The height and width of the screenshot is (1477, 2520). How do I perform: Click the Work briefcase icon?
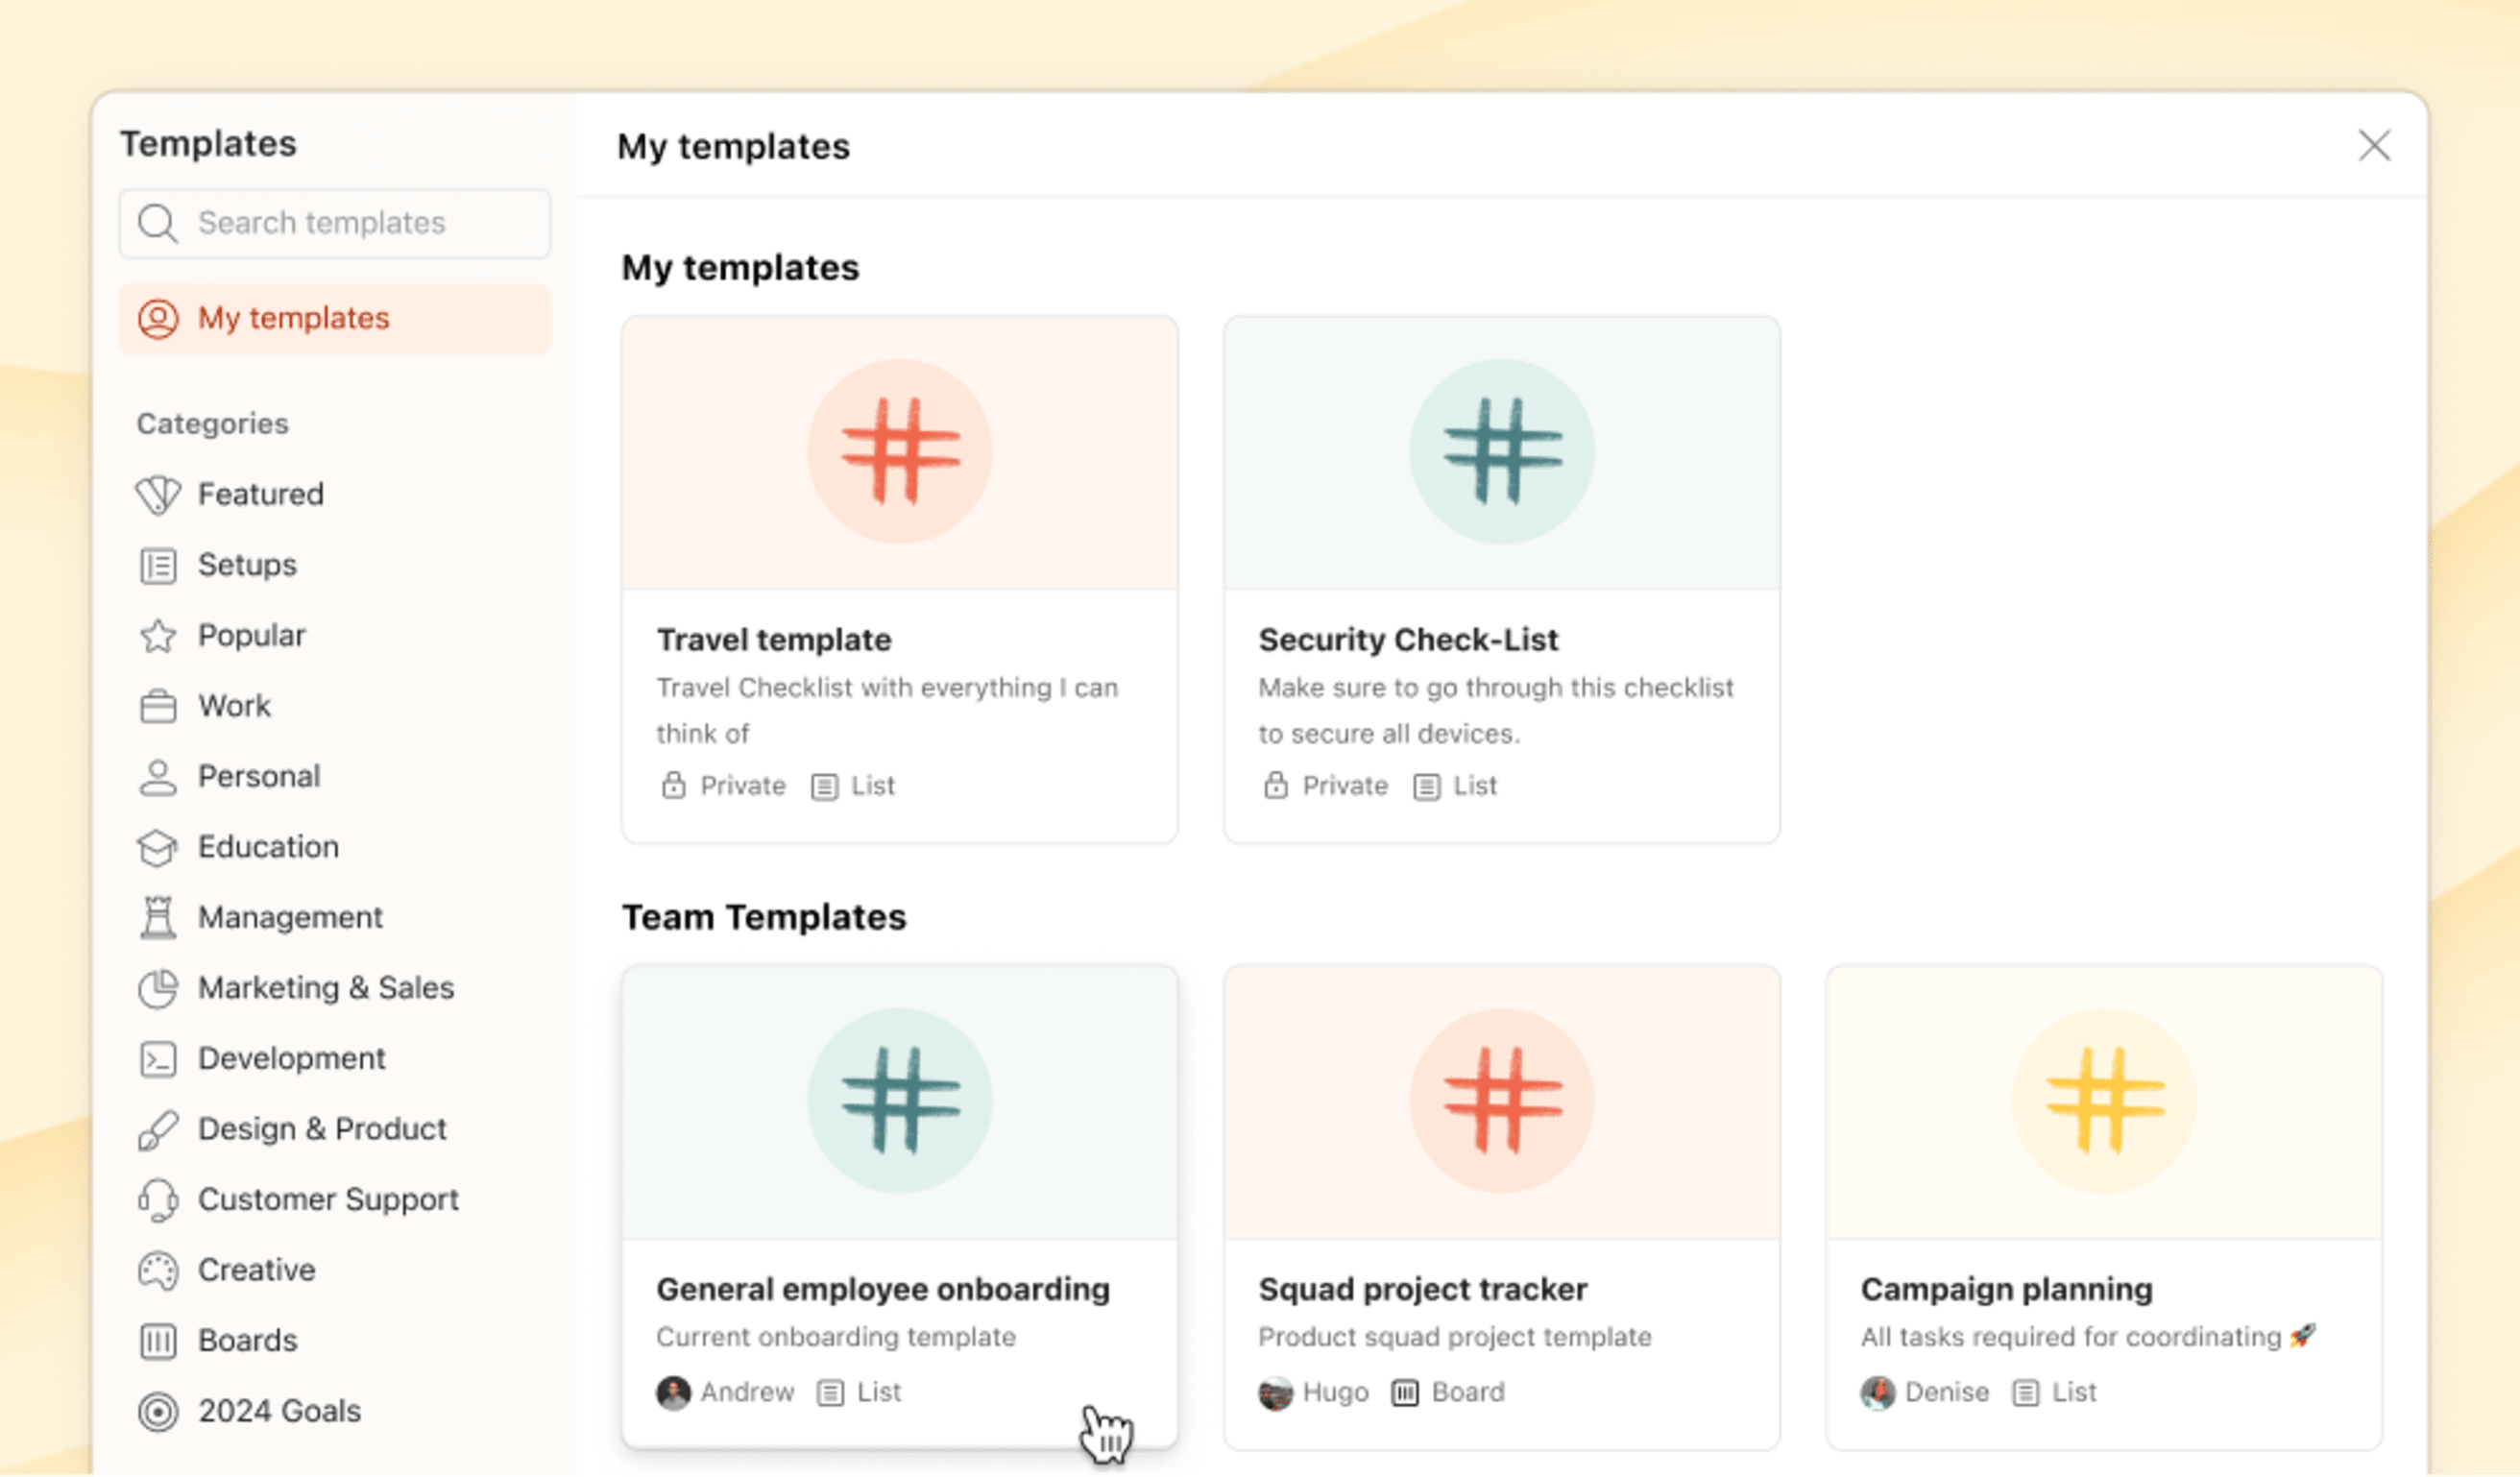pos(158,706)
